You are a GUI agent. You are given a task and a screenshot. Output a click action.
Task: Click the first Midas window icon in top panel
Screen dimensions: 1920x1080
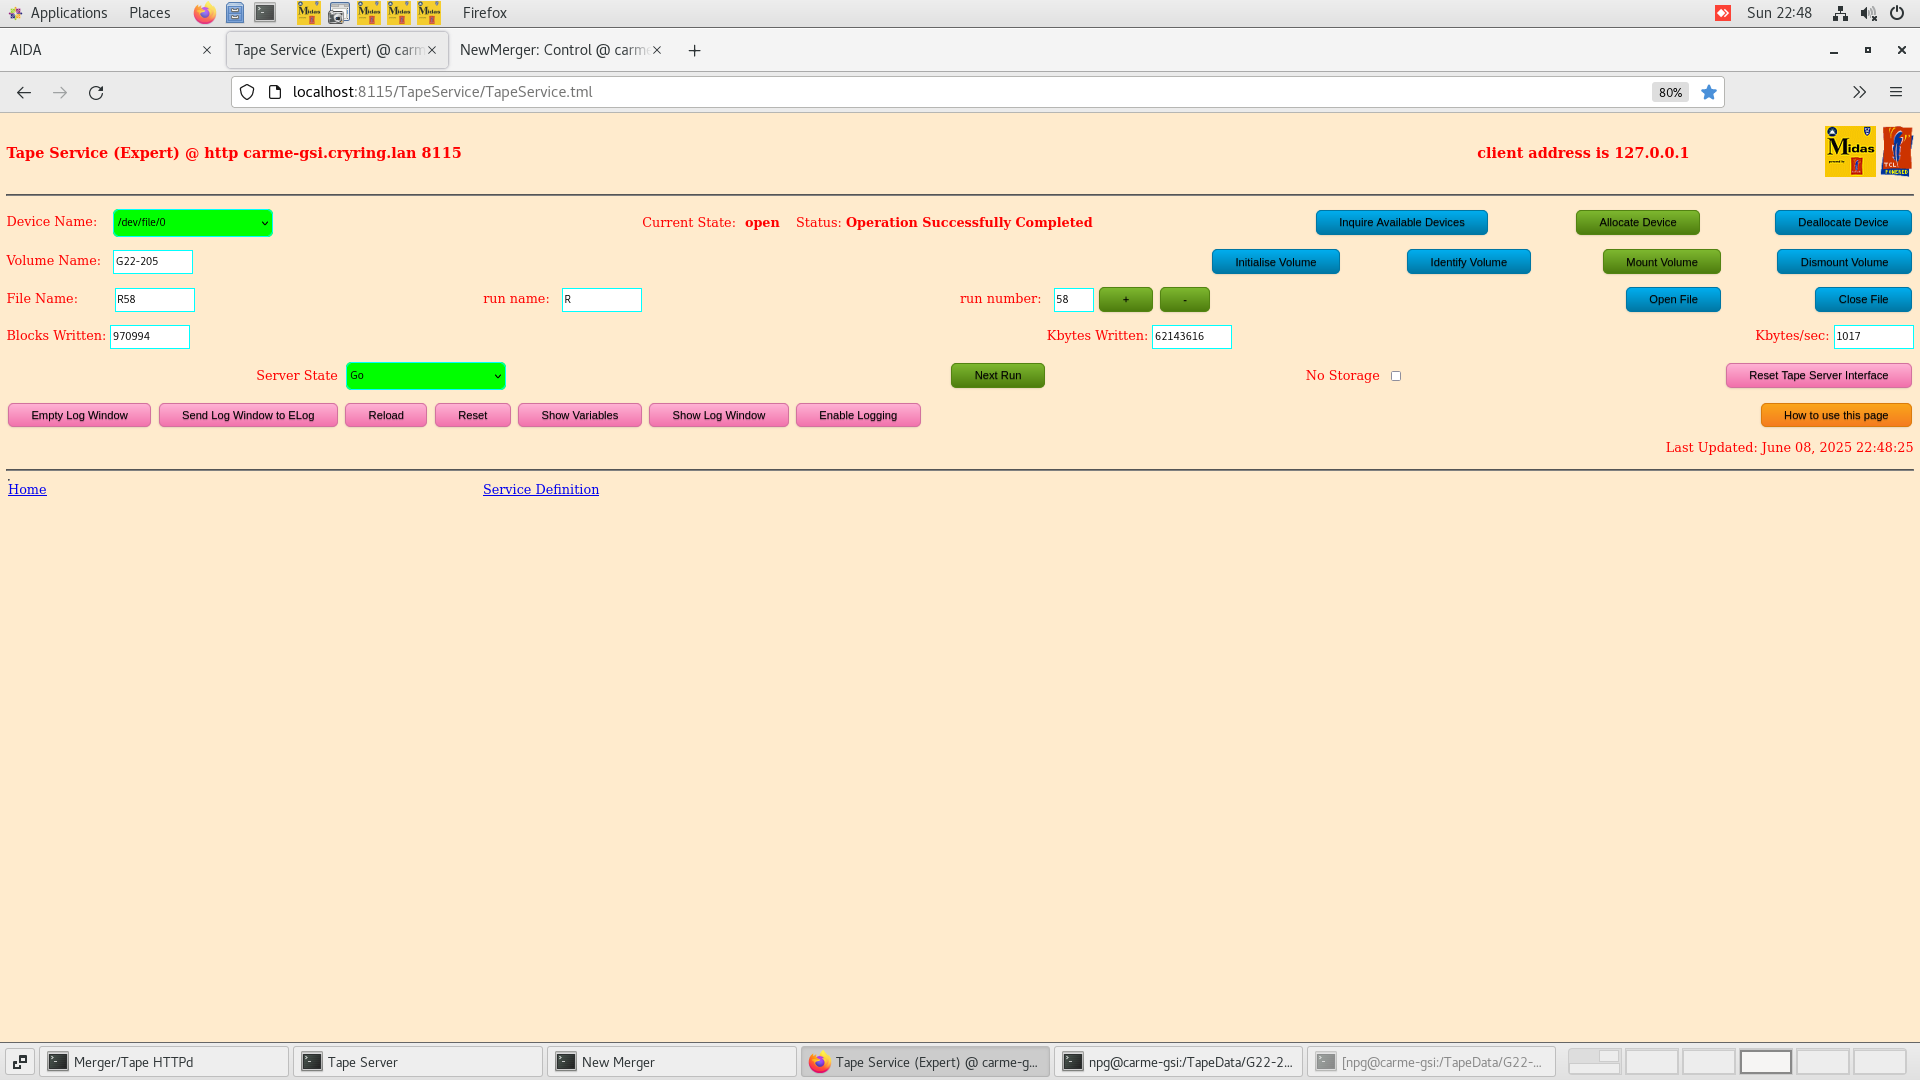point(309,13)
